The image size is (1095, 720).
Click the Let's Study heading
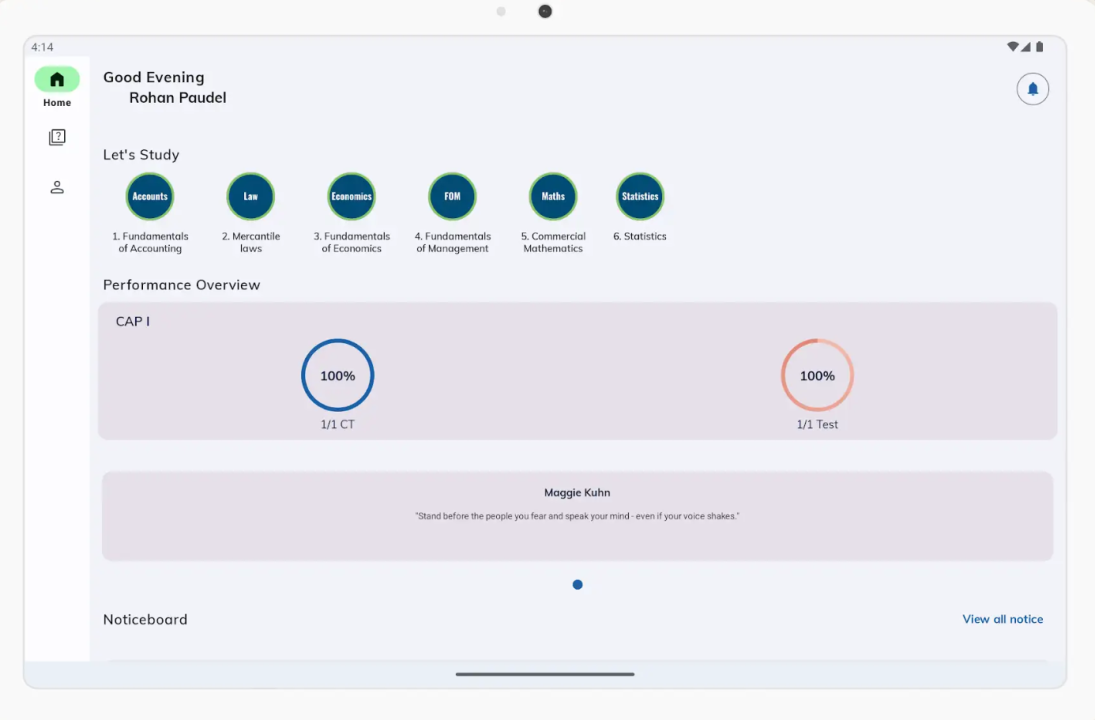[141, 155]
